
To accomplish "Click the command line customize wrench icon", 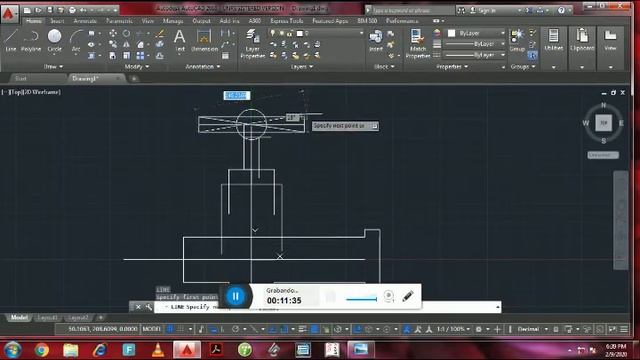I will 149,307.
